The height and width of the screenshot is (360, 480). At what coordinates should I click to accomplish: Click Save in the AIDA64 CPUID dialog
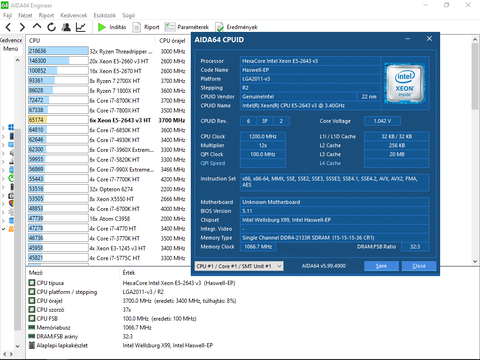tap(381, 266)
